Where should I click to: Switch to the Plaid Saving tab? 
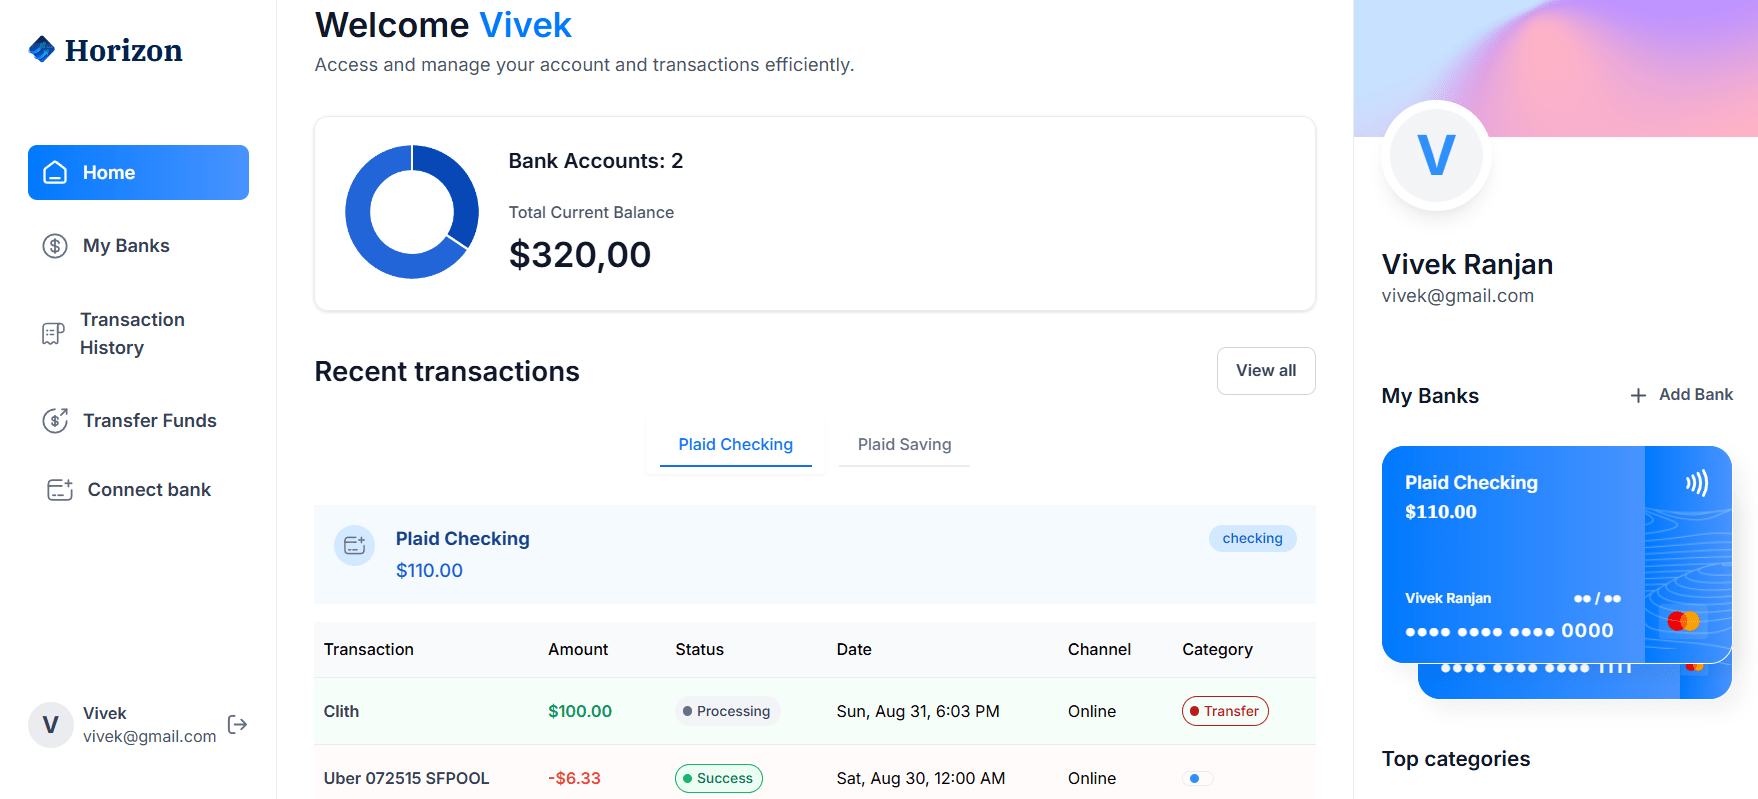coord(904,444)
